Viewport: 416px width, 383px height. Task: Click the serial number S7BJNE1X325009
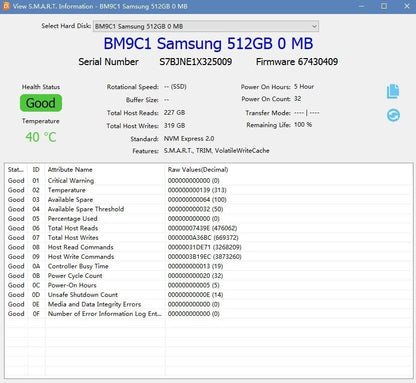point(196,62)
